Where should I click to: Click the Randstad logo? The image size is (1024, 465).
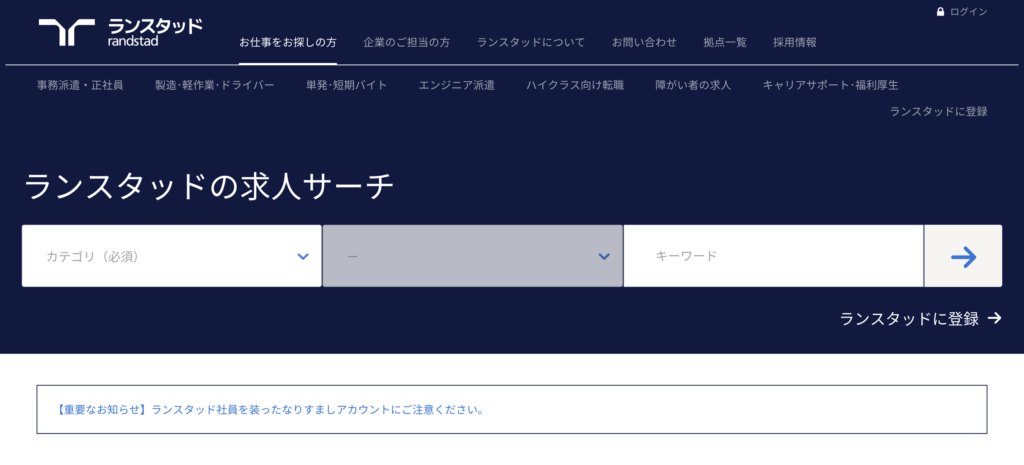point(120,32)
